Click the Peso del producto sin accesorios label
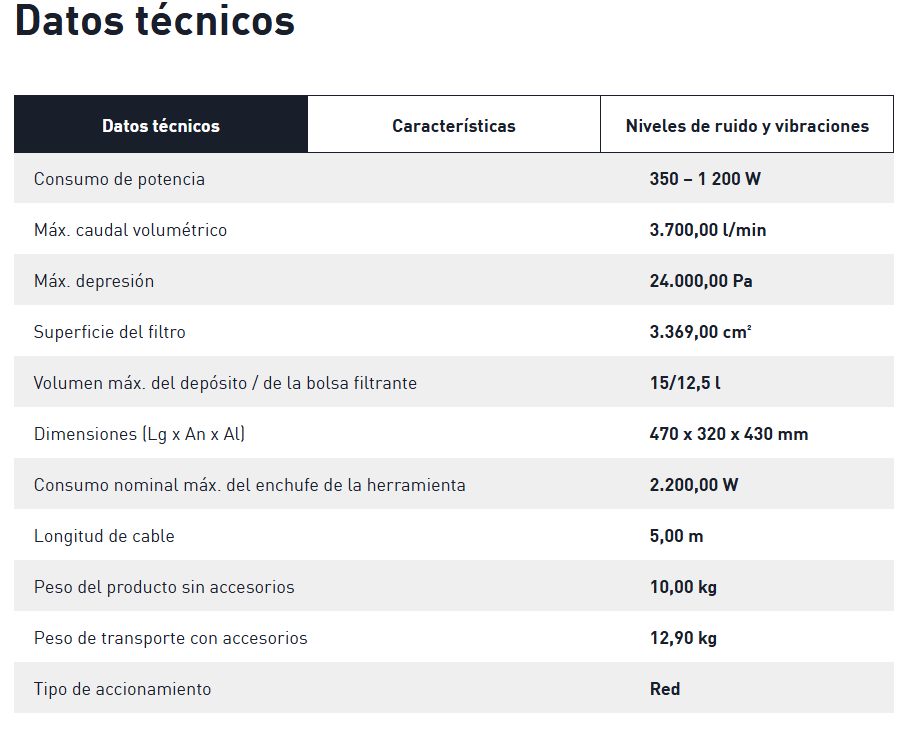Image resolution: width=914 pixels, height=739 pixels. 164,587
